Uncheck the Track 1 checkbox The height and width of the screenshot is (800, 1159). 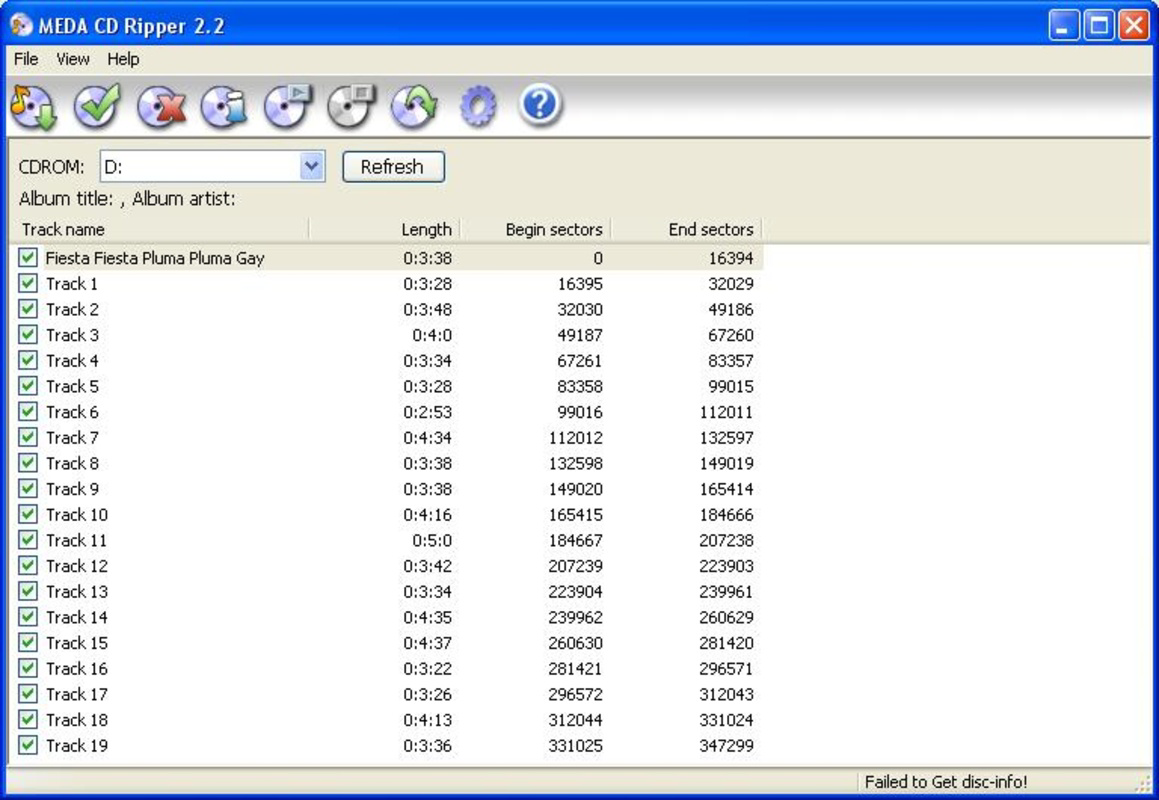tap(28, 283)
